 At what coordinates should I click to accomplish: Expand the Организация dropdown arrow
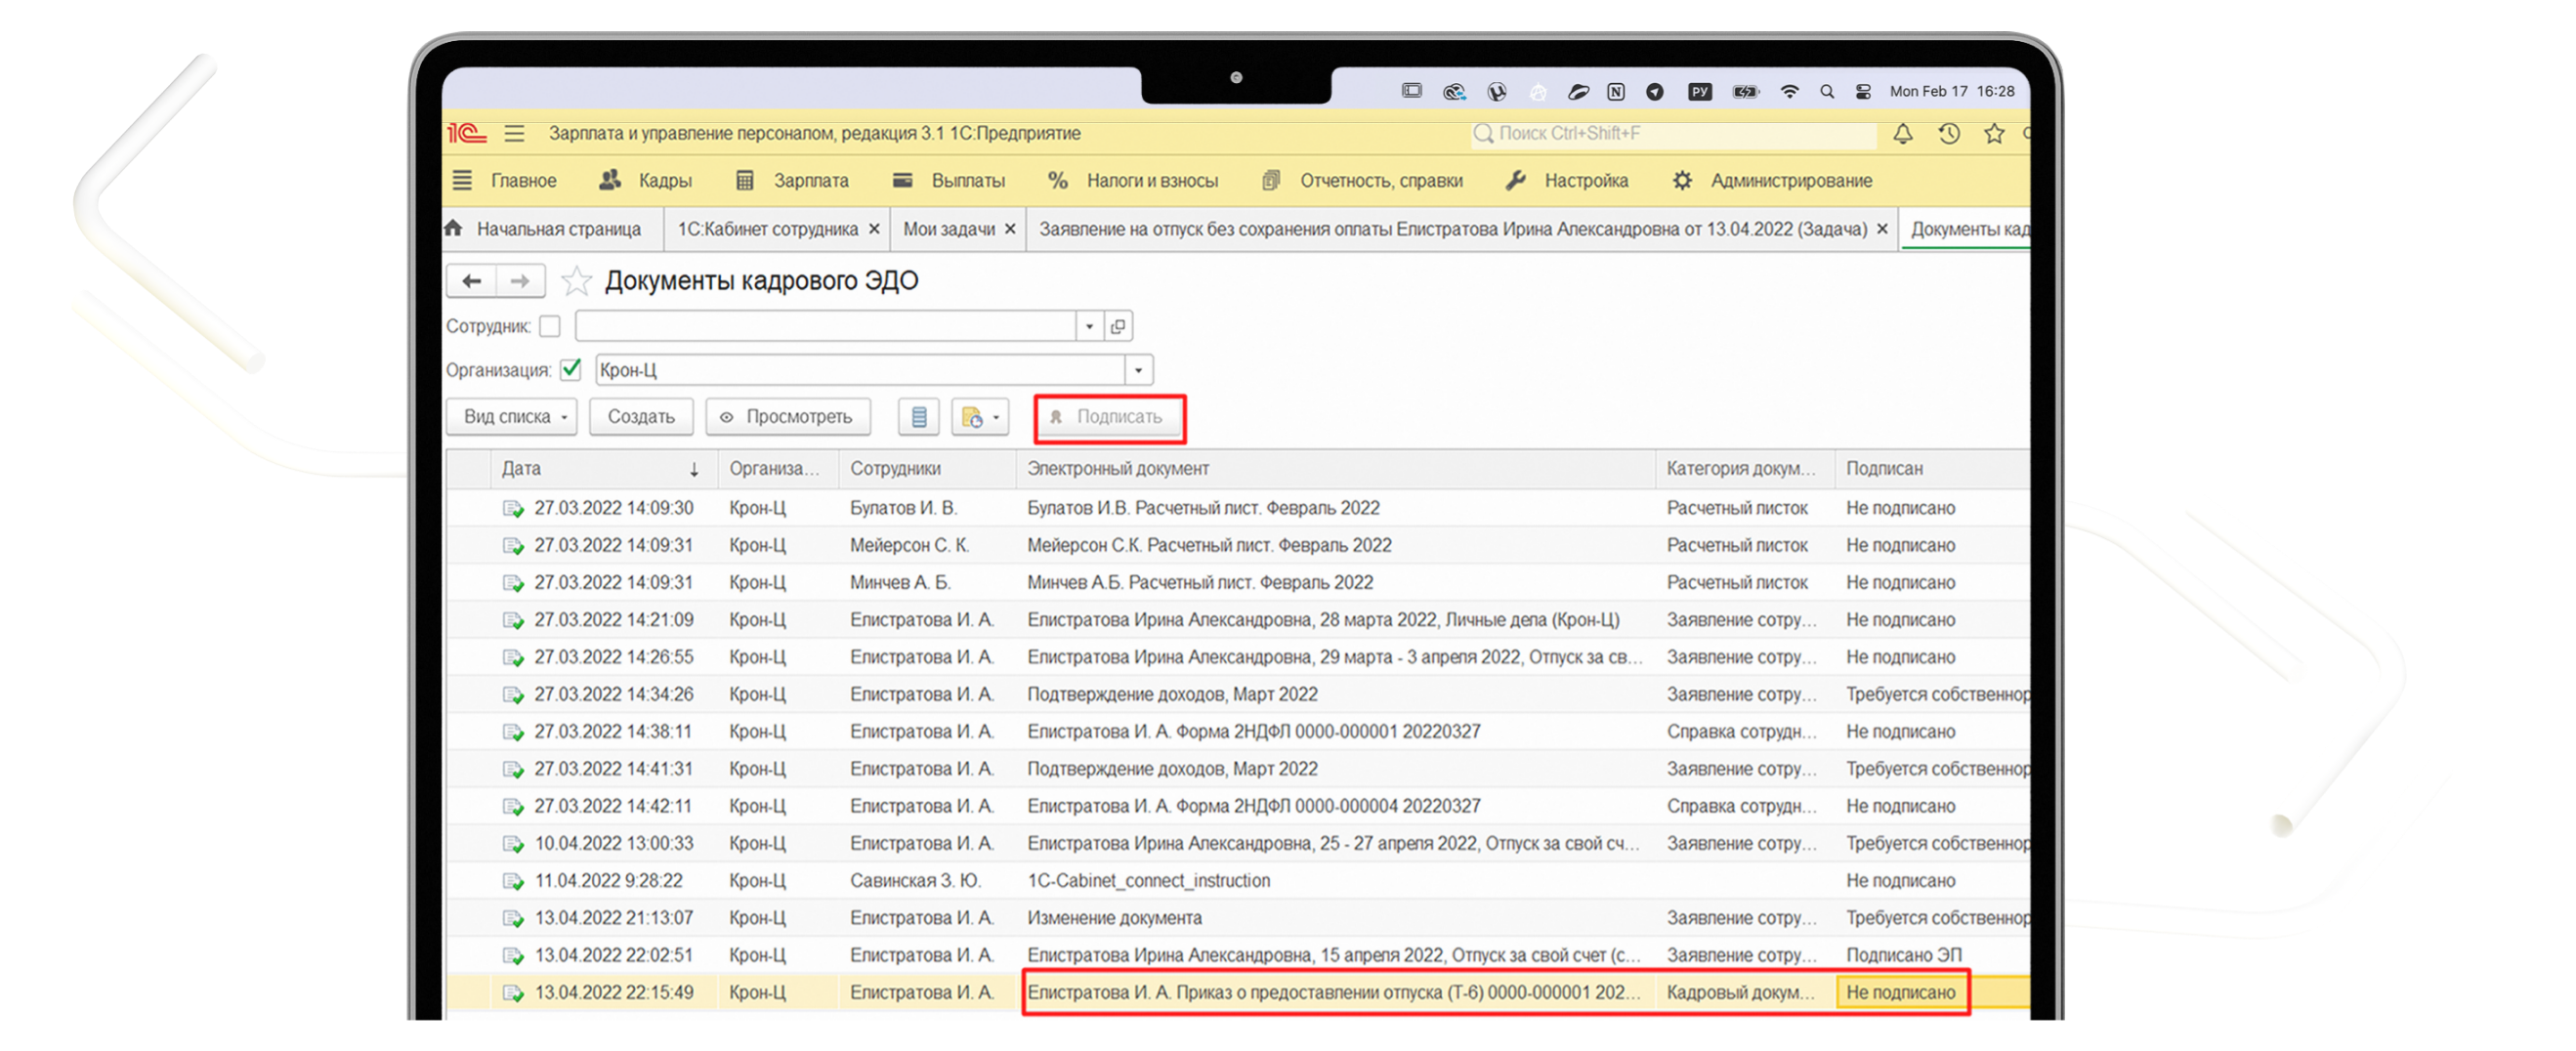click(1138, 370)
